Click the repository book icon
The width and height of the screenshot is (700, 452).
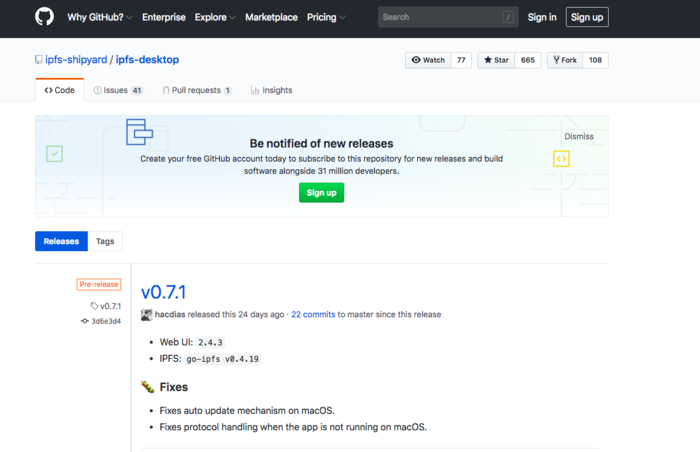(39, 59)
